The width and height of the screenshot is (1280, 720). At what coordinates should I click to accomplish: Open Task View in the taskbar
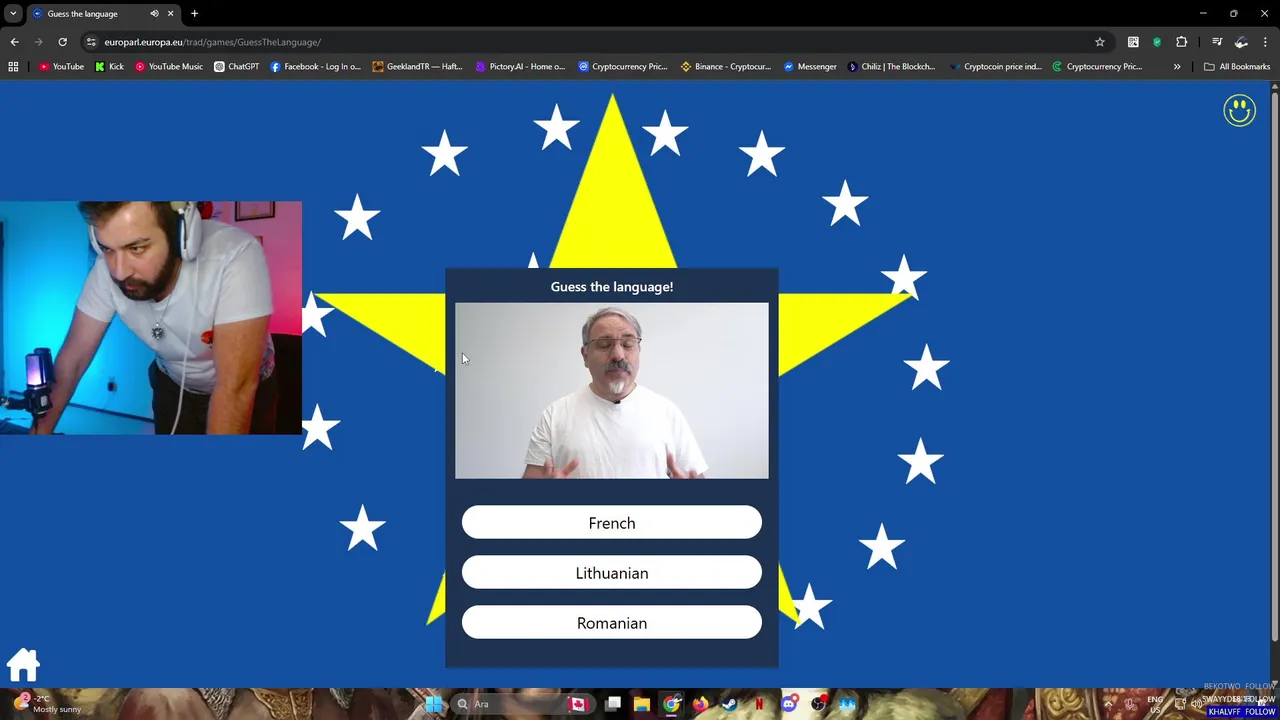(x=613, y=704)
